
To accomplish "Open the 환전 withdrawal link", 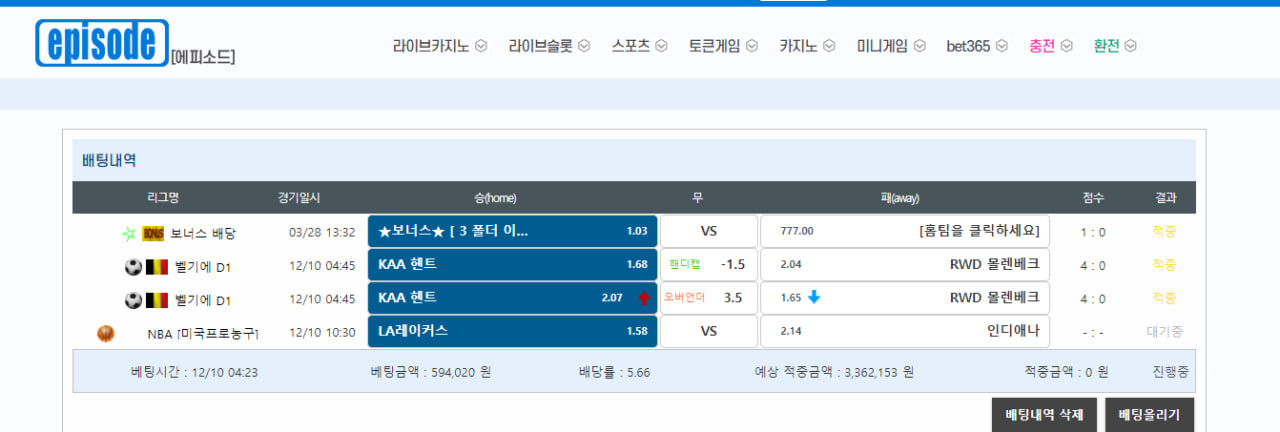I will click(1114, 46).
